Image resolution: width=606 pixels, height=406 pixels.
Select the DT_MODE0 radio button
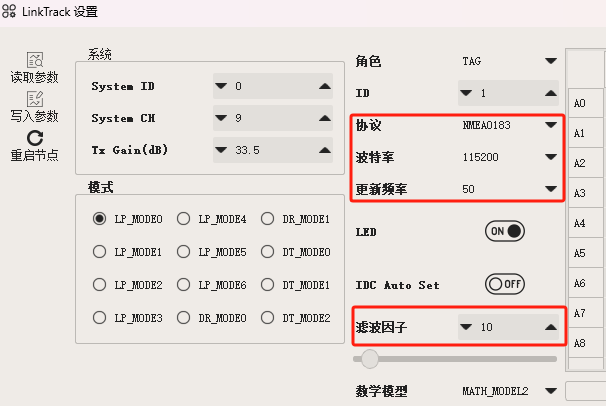point(267,252)
